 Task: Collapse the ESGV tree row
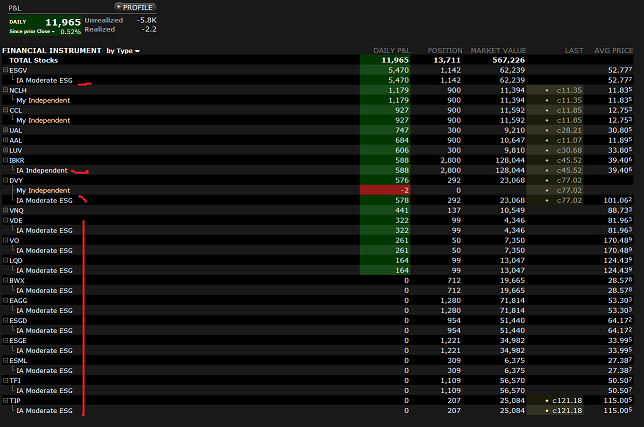[5, 70]
